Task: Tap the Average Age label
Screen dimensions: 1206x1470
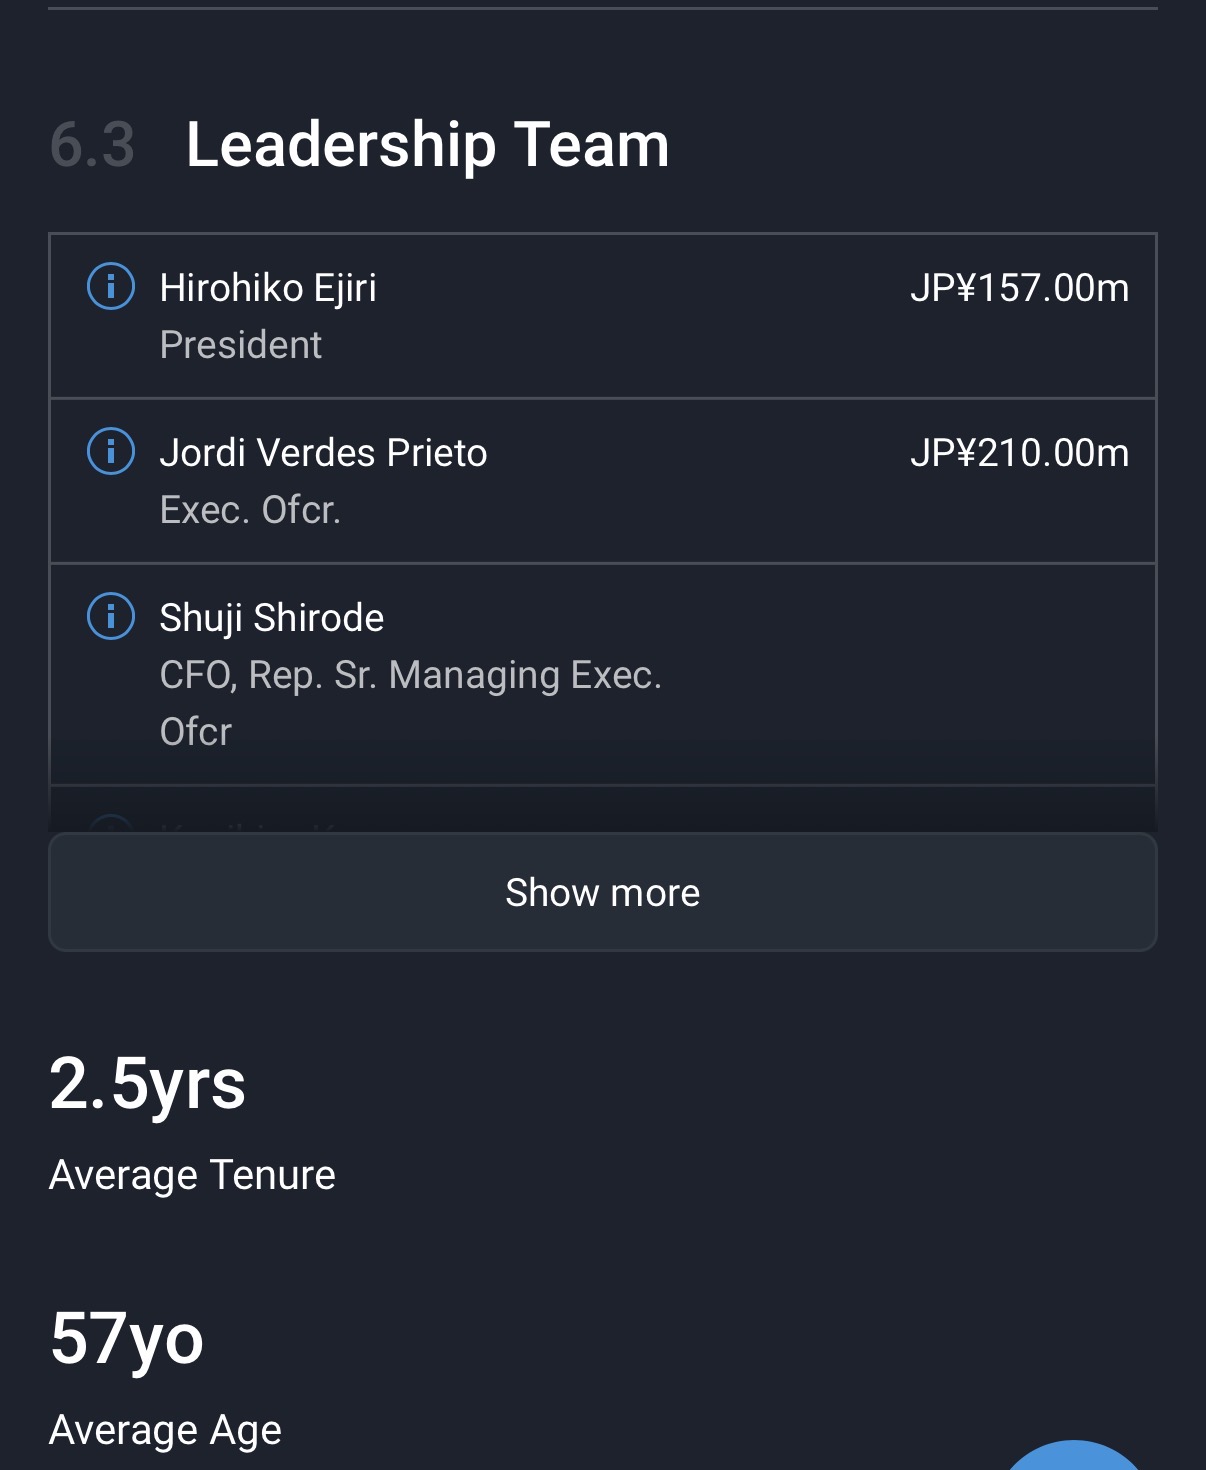Action: click(165, 1430)
